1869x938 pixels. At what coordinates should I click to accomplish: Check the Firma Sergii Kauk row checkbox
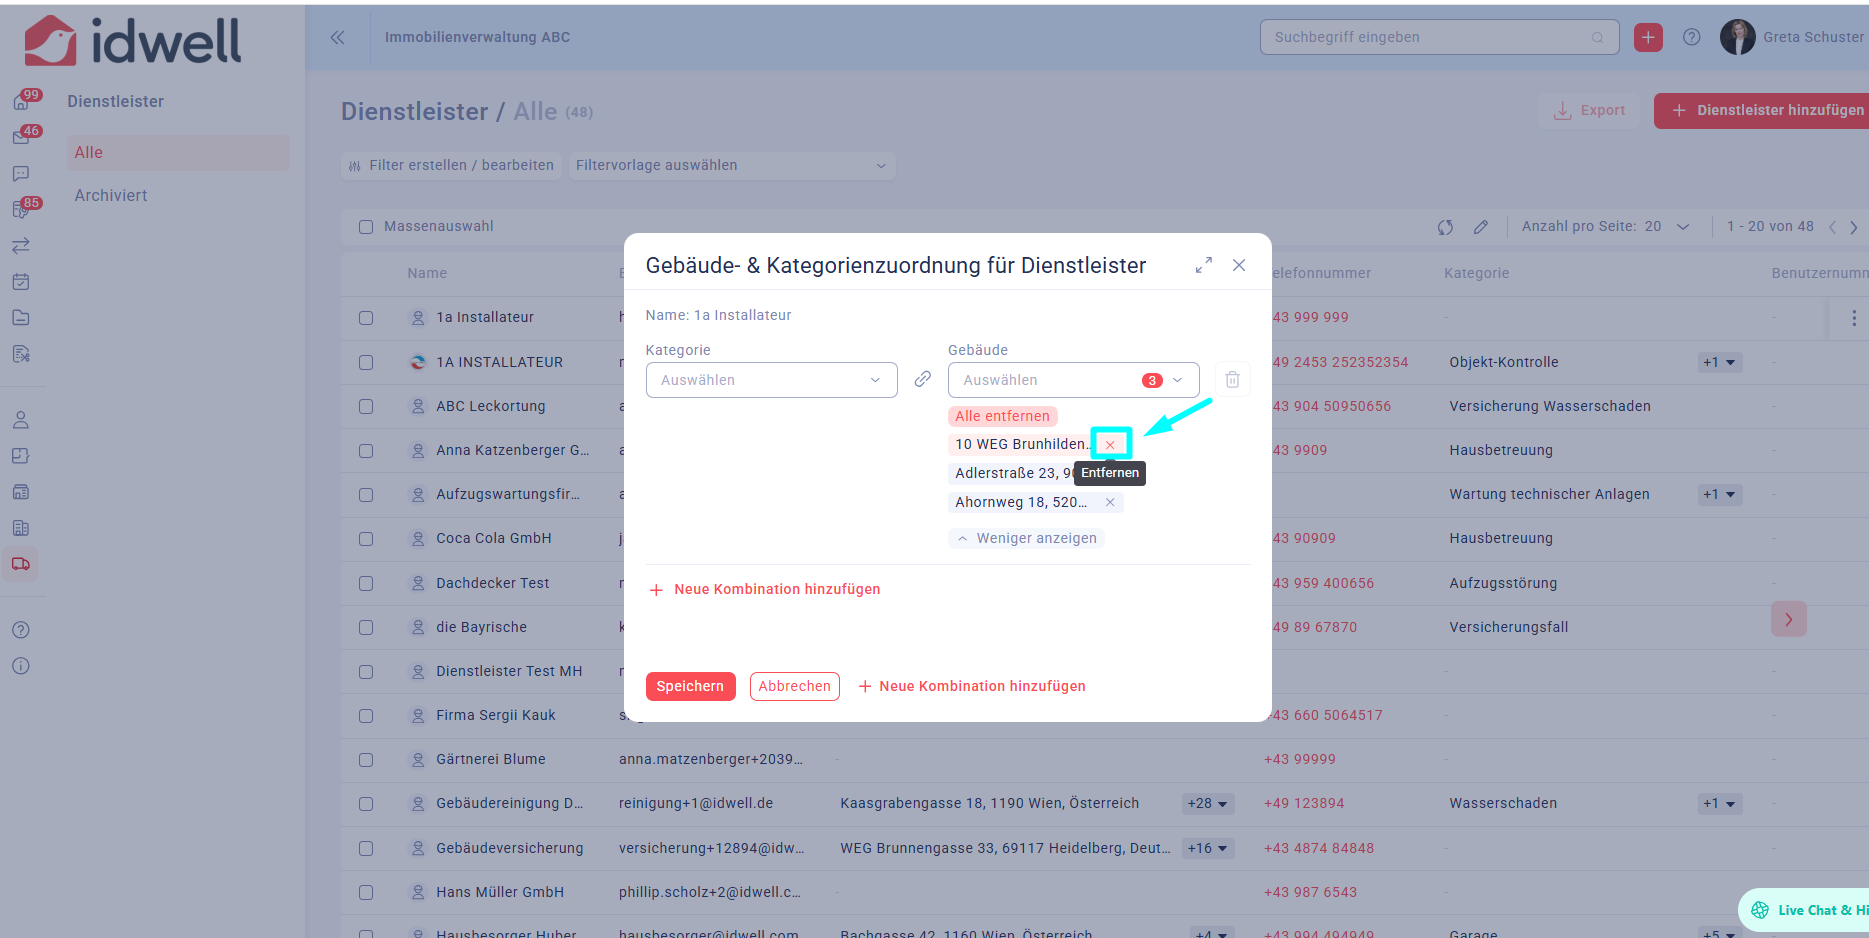click(366, 716)
